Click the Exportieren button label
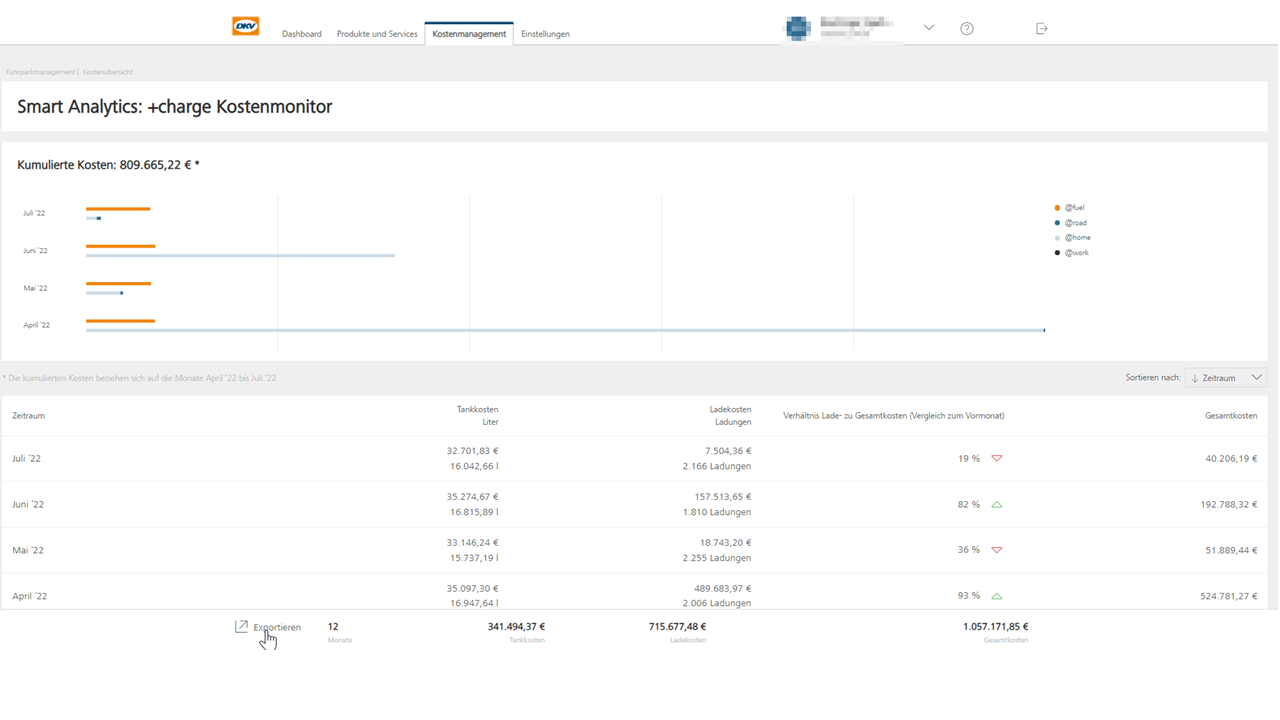1280x720 pixels. [x=277, y=628]
